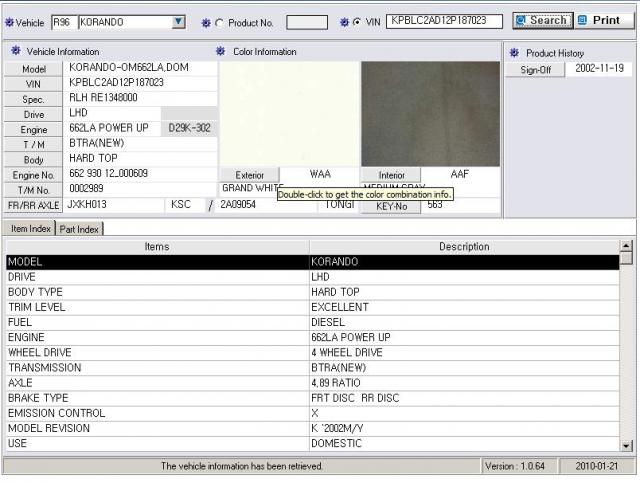Click the scroll up arrow of items list

626,246
